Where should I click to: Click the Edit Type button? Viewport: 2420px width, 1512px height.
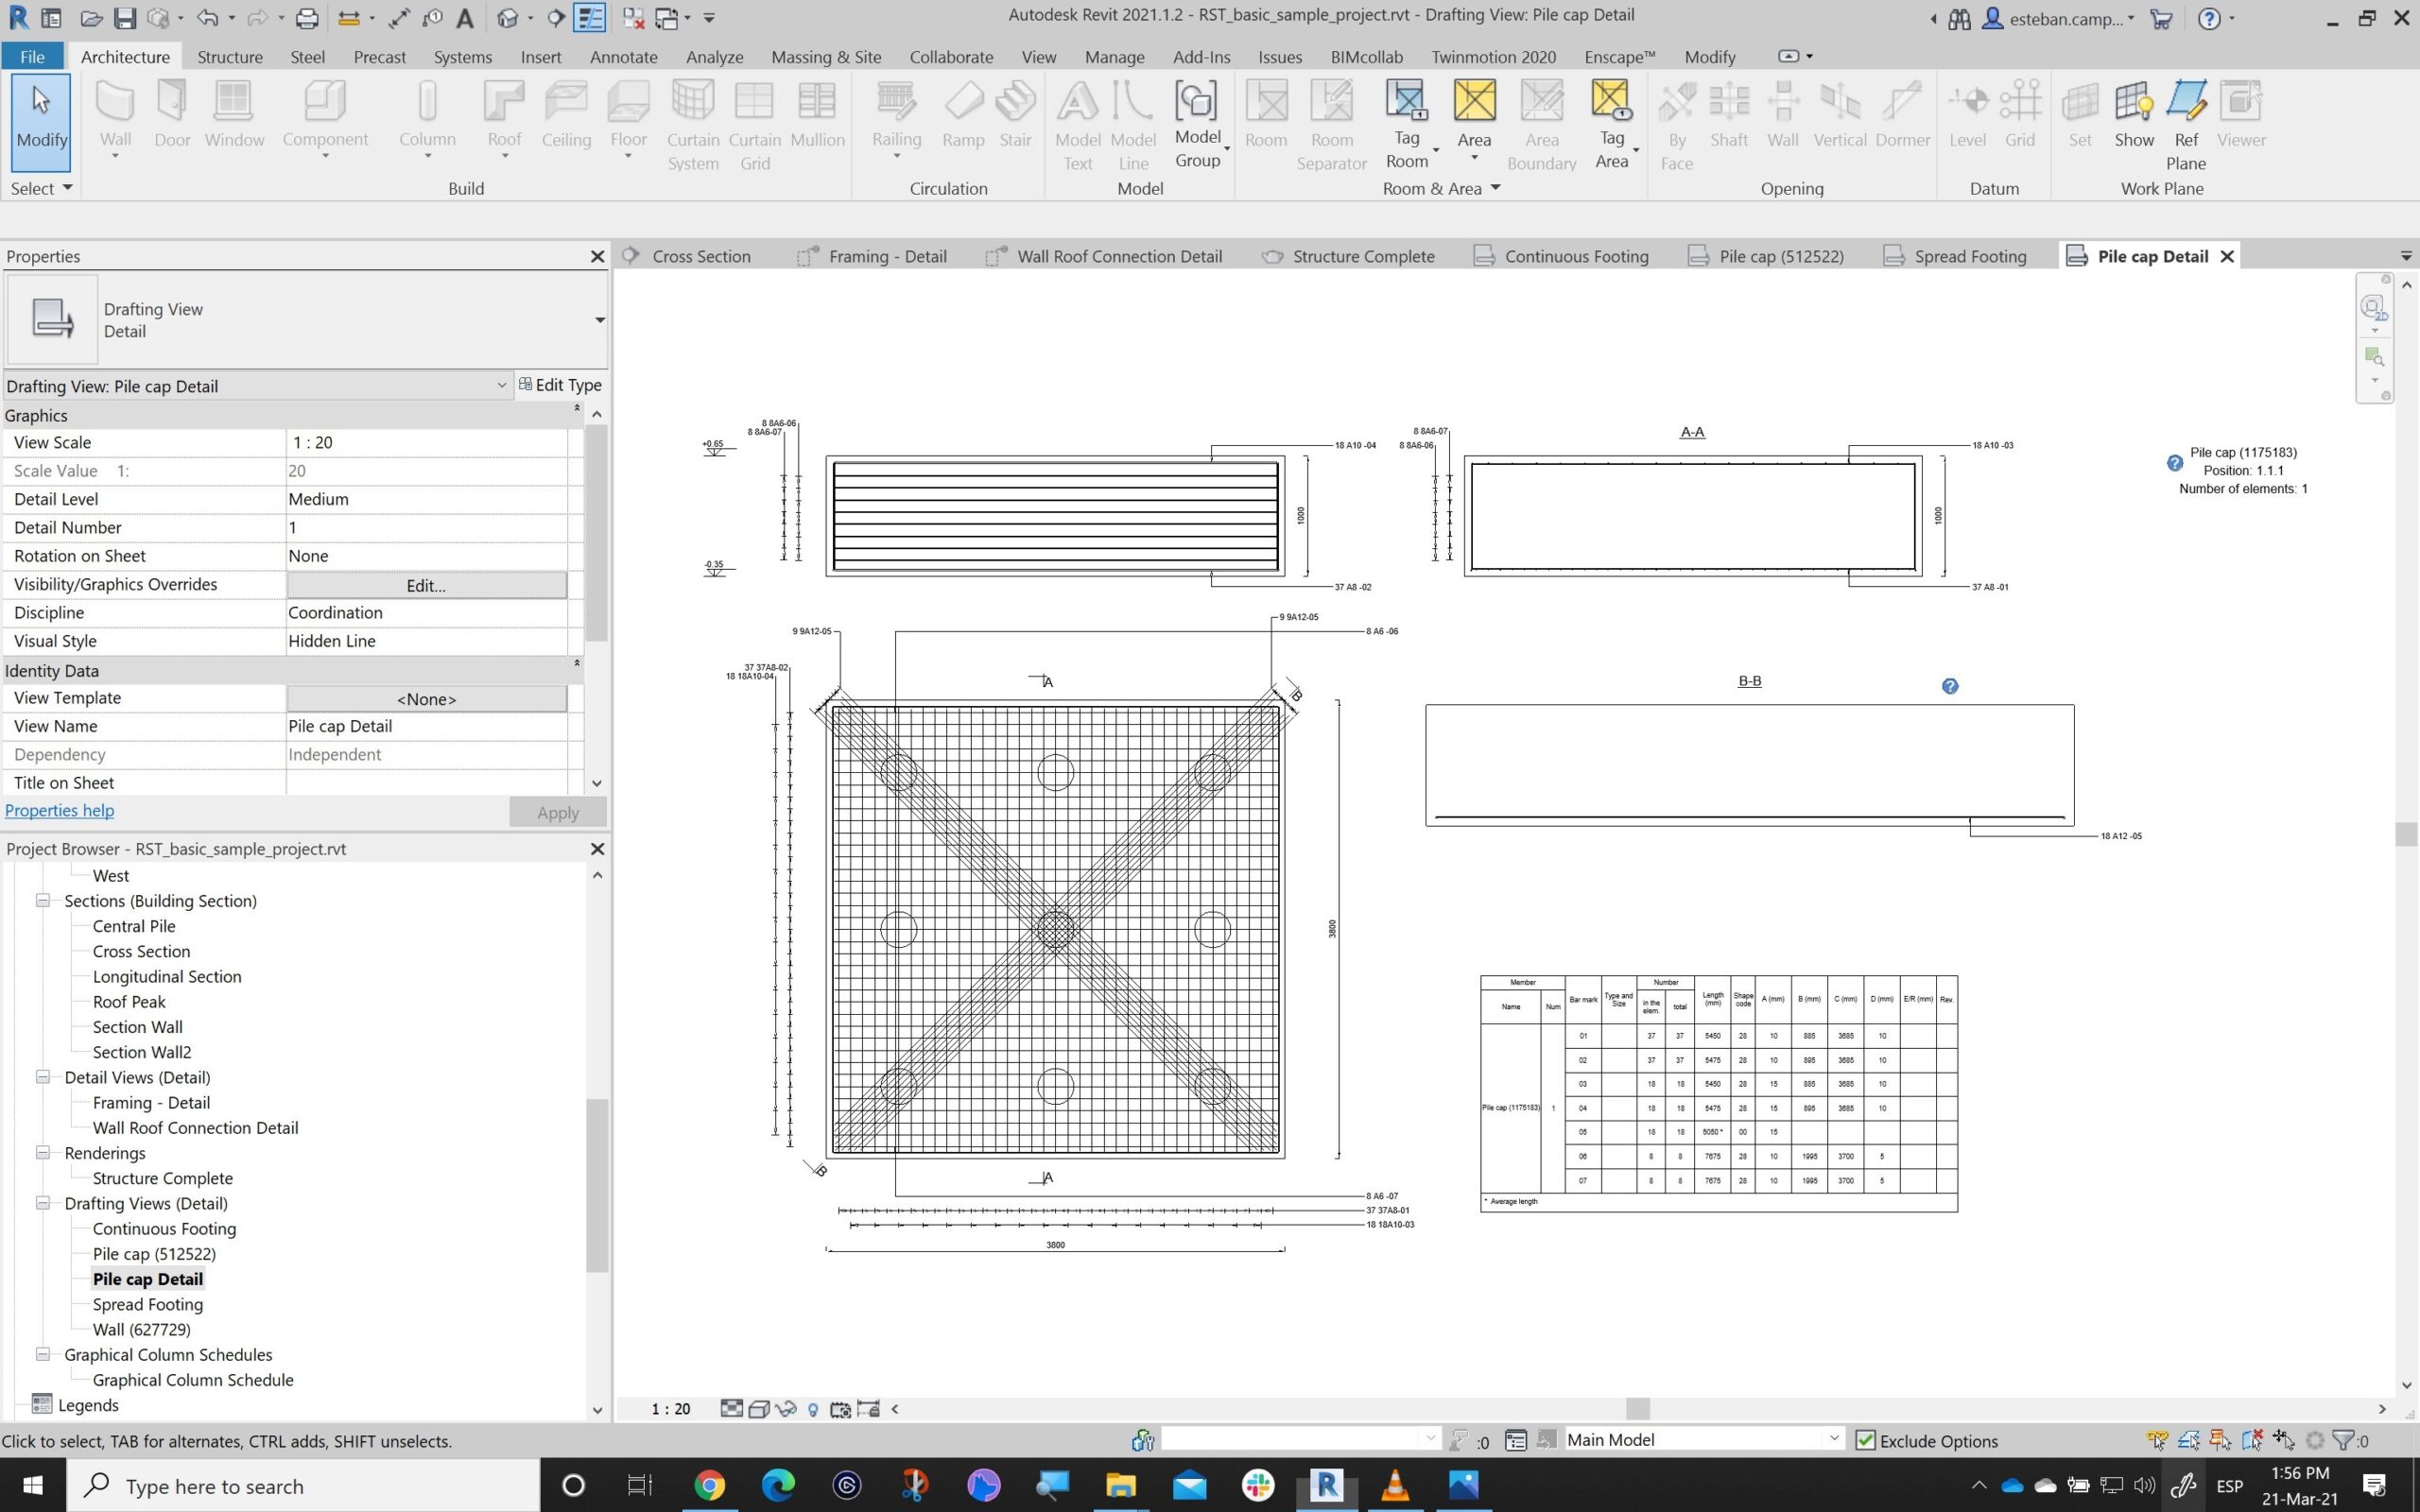pyautogui.click(x=560, y=385)
